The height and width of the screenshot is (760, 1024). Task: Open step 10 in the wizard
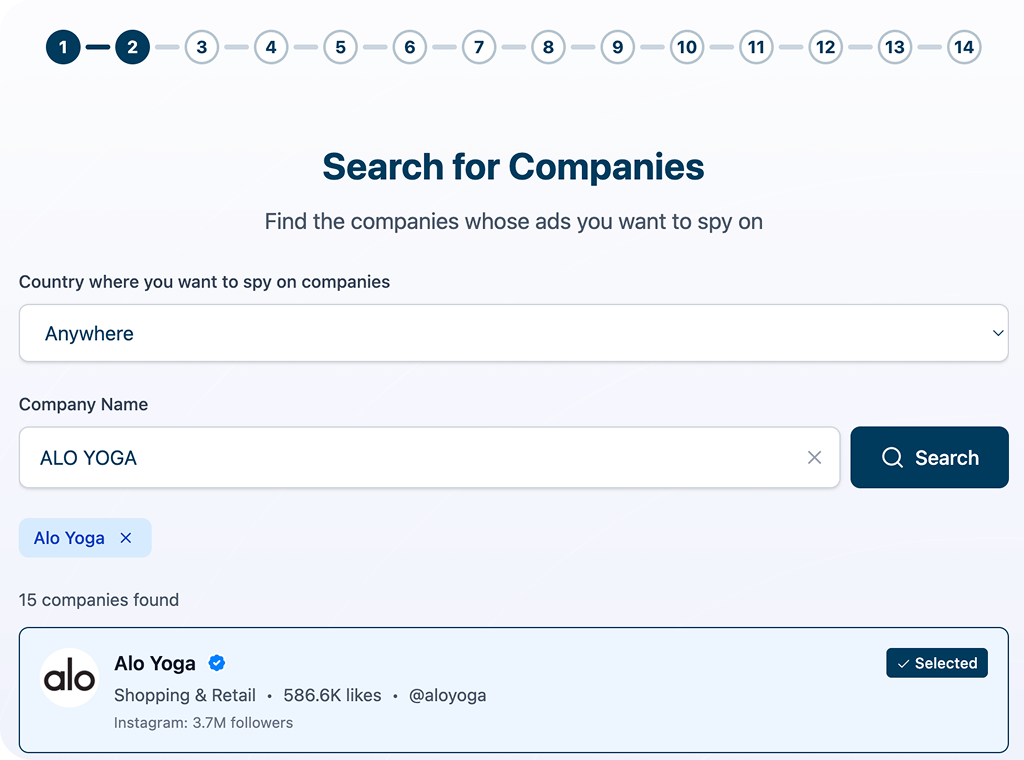pos(686,47)
